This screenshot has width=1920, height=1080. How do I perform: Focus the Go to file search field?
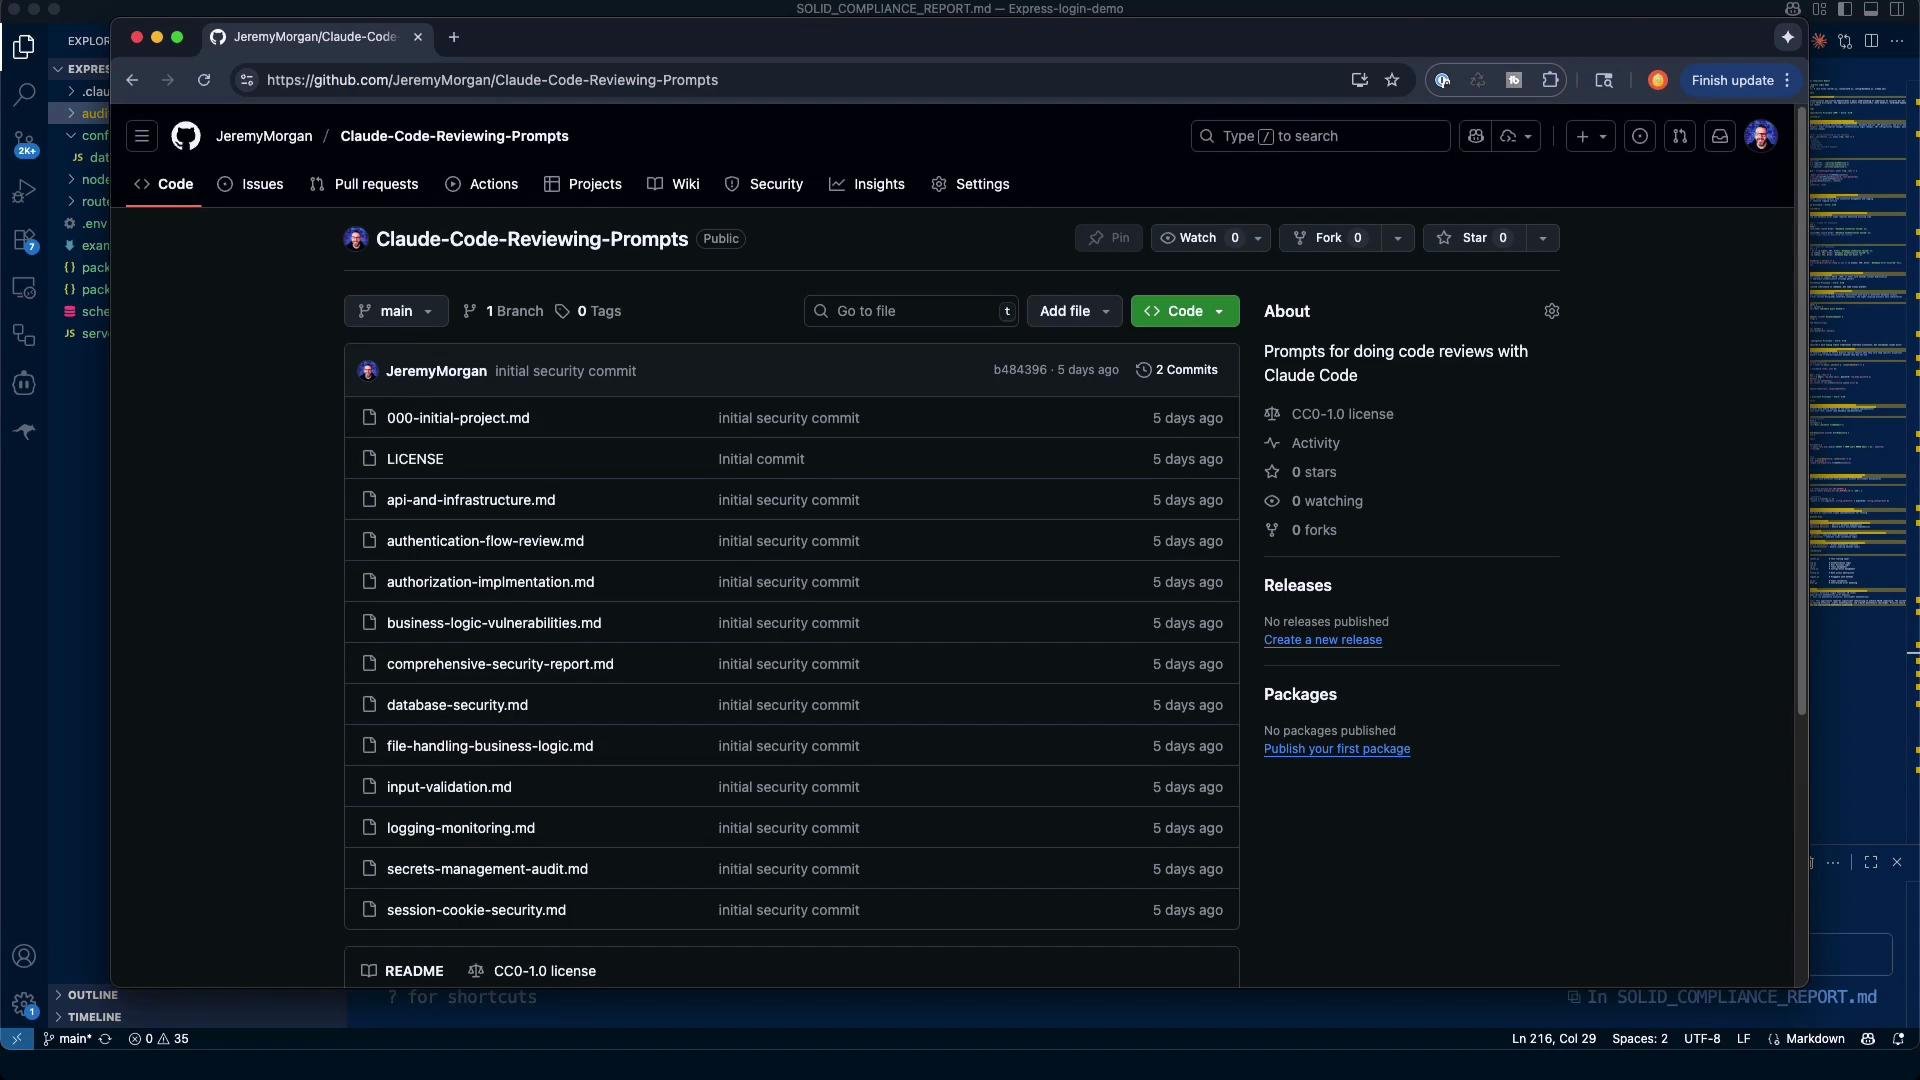pos(911,311)
